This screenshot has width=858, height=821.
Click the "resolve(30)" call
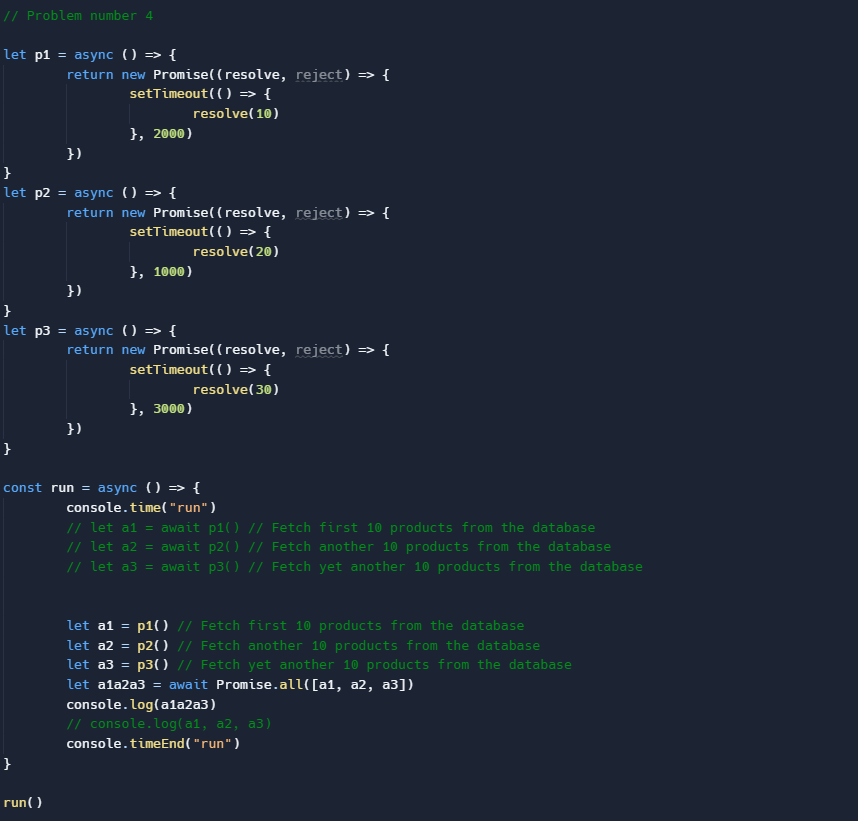click(x=236, y=390)
